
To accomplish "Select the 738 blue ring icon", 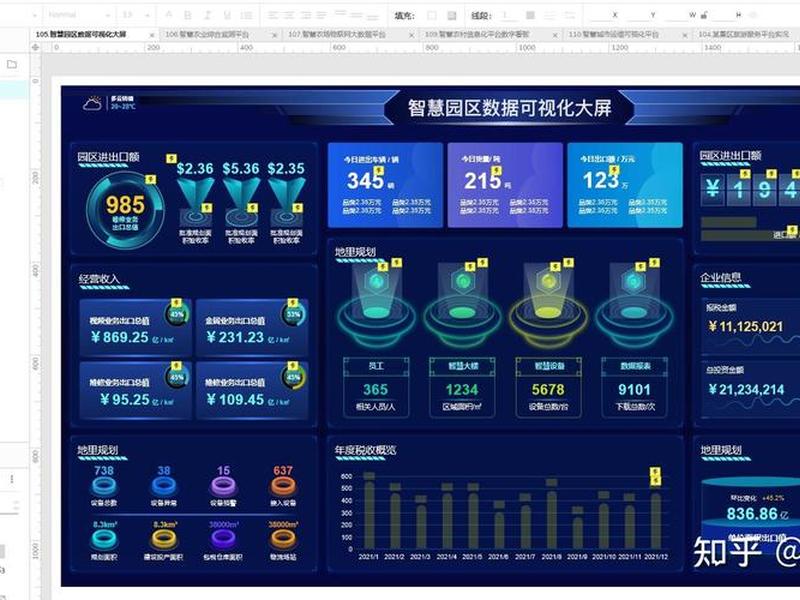I will point(104,486).
